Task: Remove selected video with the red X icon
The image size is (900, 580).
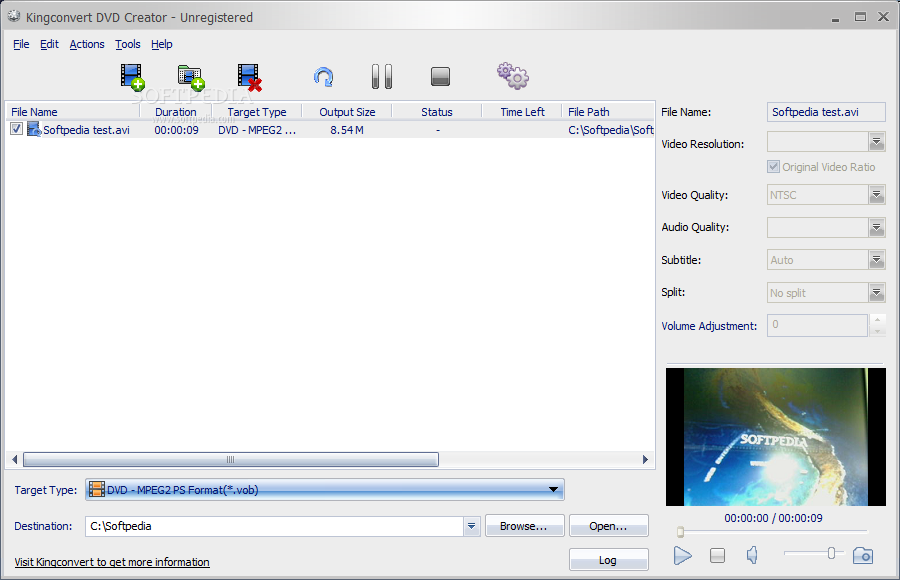Action: click(250, 77)
